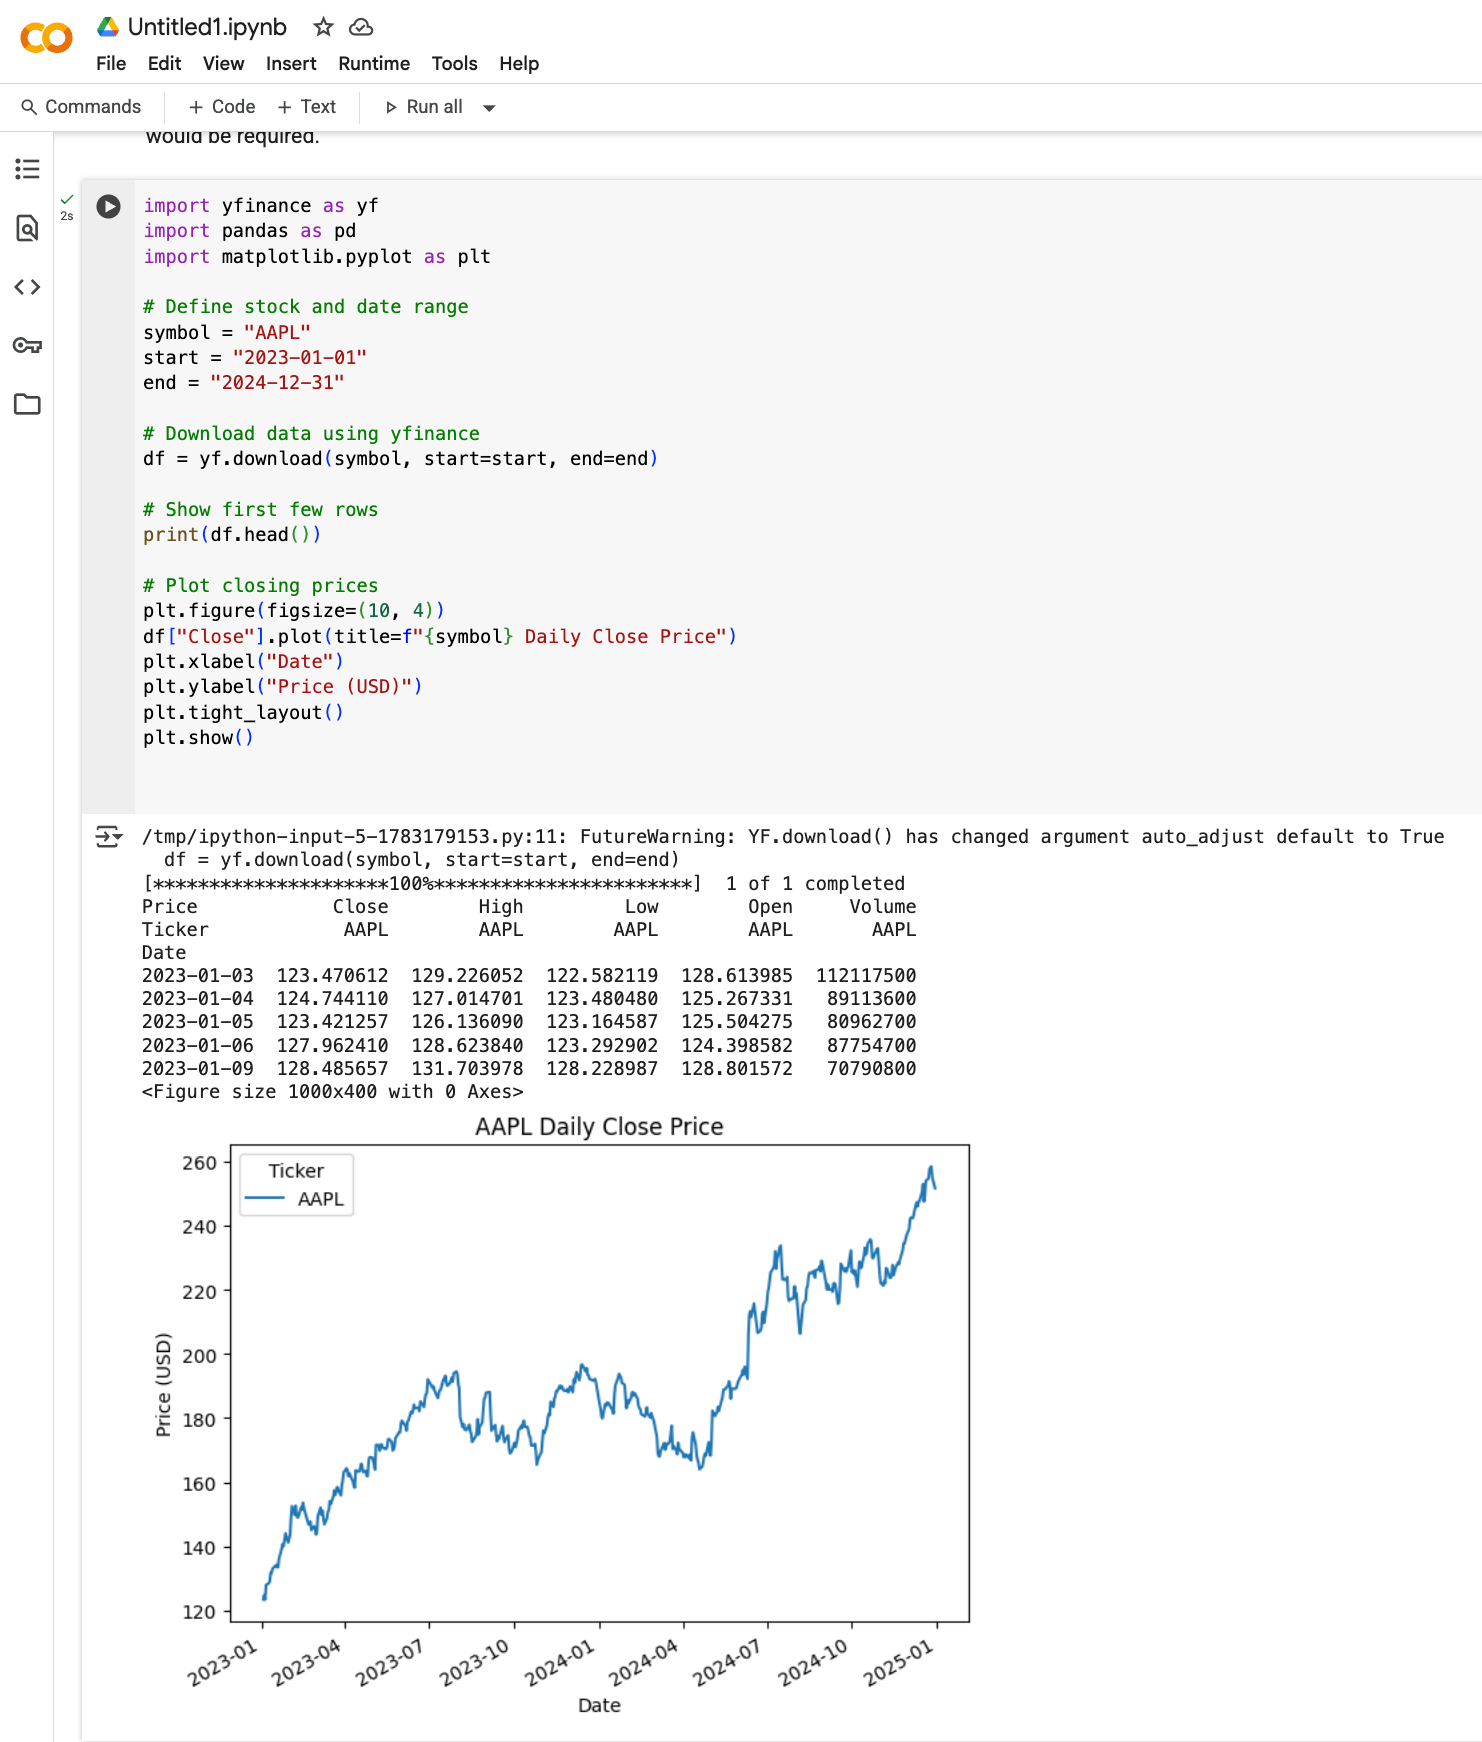This screenshot has height=1742, width=1482.
Task: Click the FutureWarning message in output
Action: pyautogui.click(x=793, y=837)
